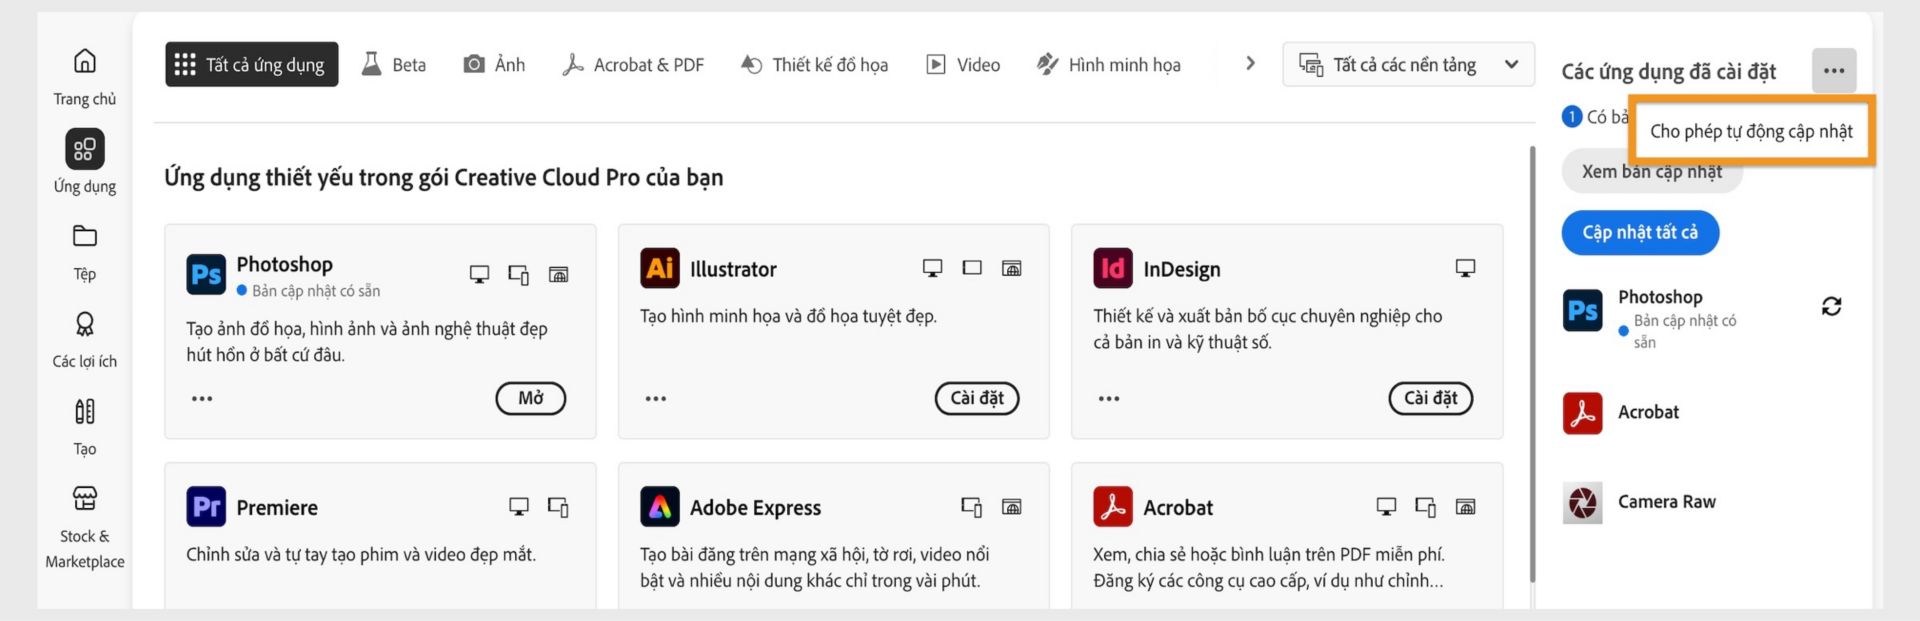The image size is (1920, 621).
Task: Click the Illustrator card app icon
Action: [x=659, y=268]
